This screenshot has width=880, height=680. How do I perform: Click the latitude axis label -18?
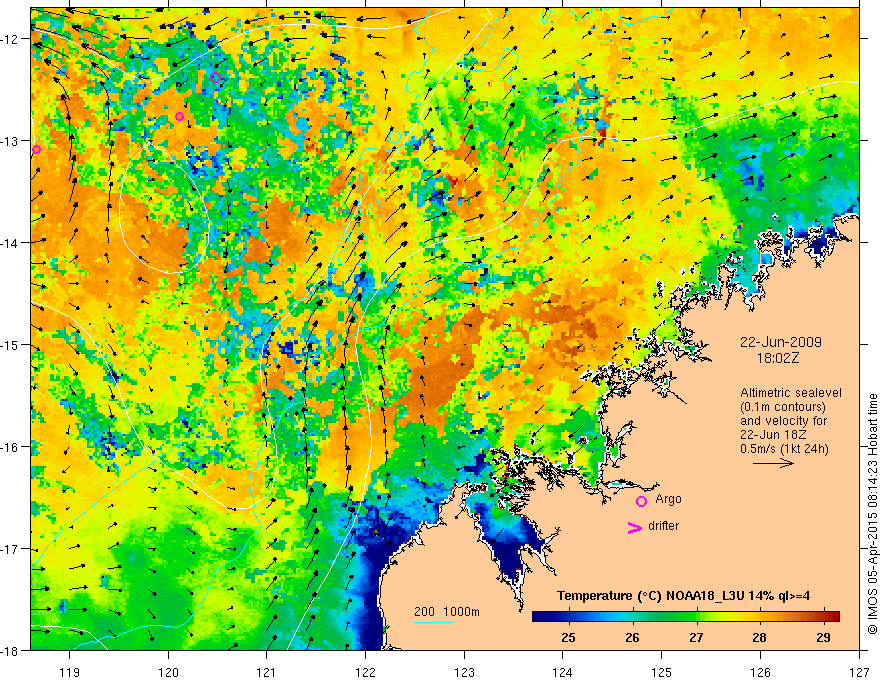(11, 650)
